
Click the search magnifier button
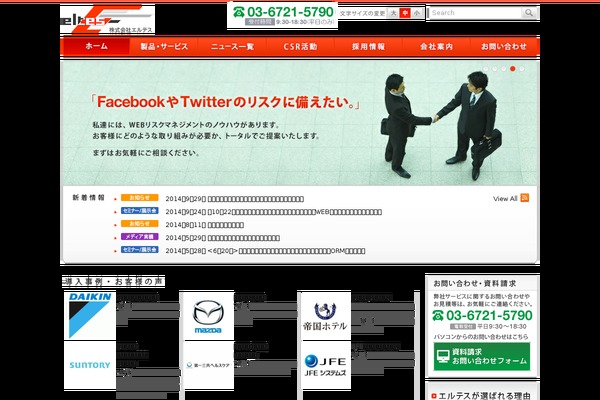click(529, 13)
